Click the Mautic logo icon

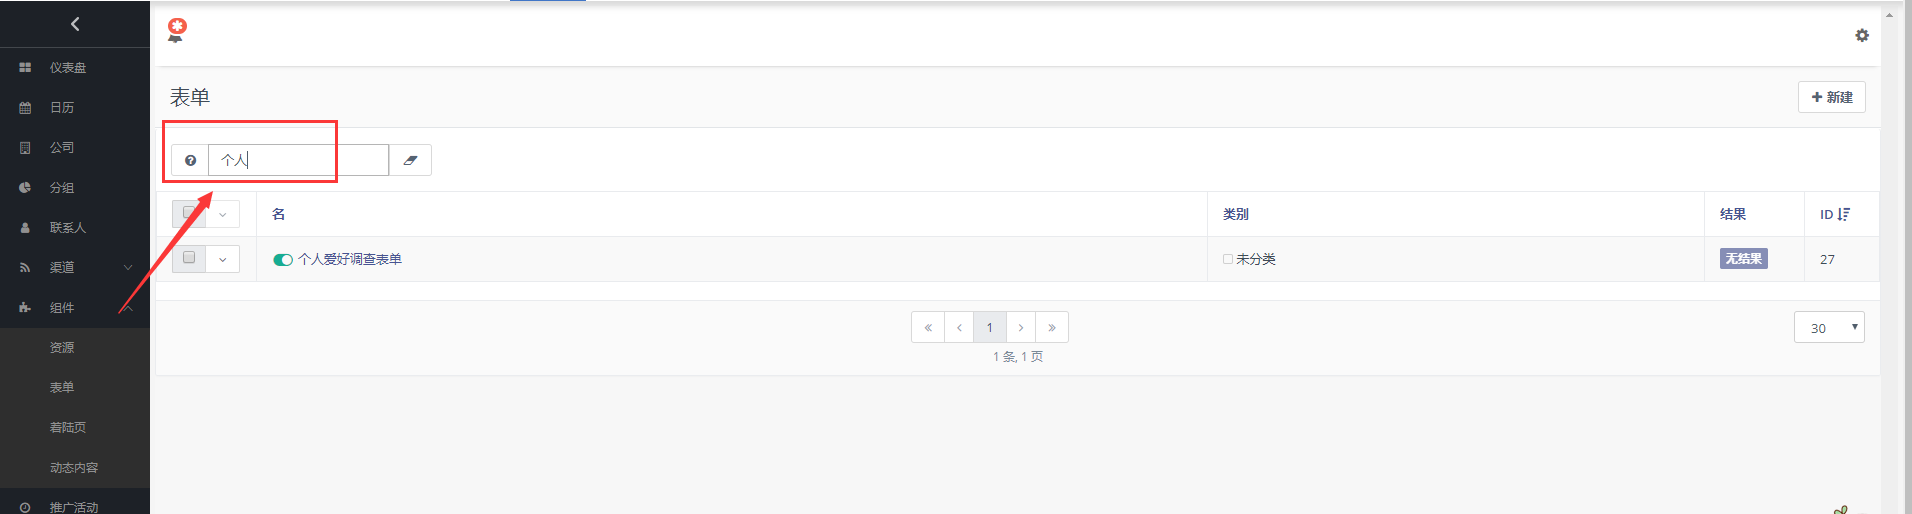click(x=177, y=30)
